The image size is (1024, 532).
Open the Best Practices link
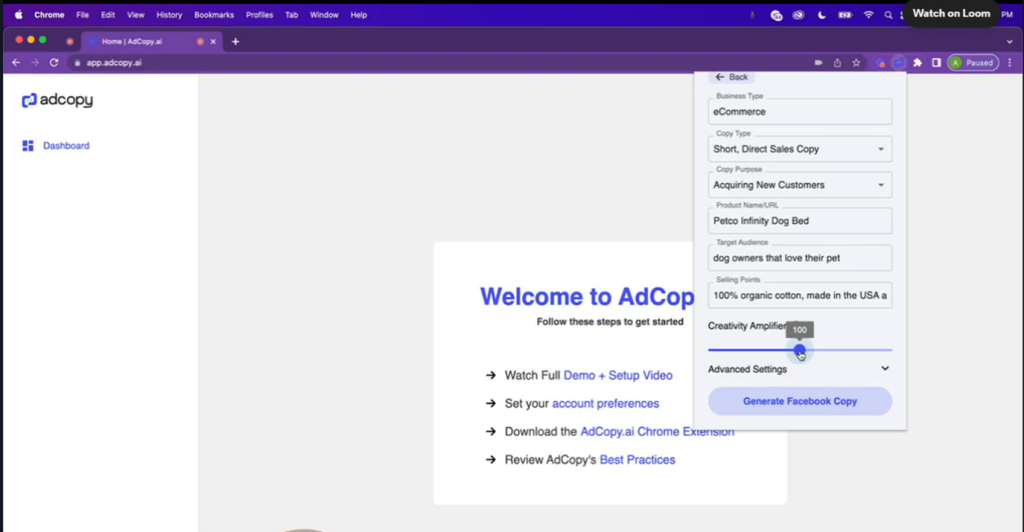pos(637,460)
